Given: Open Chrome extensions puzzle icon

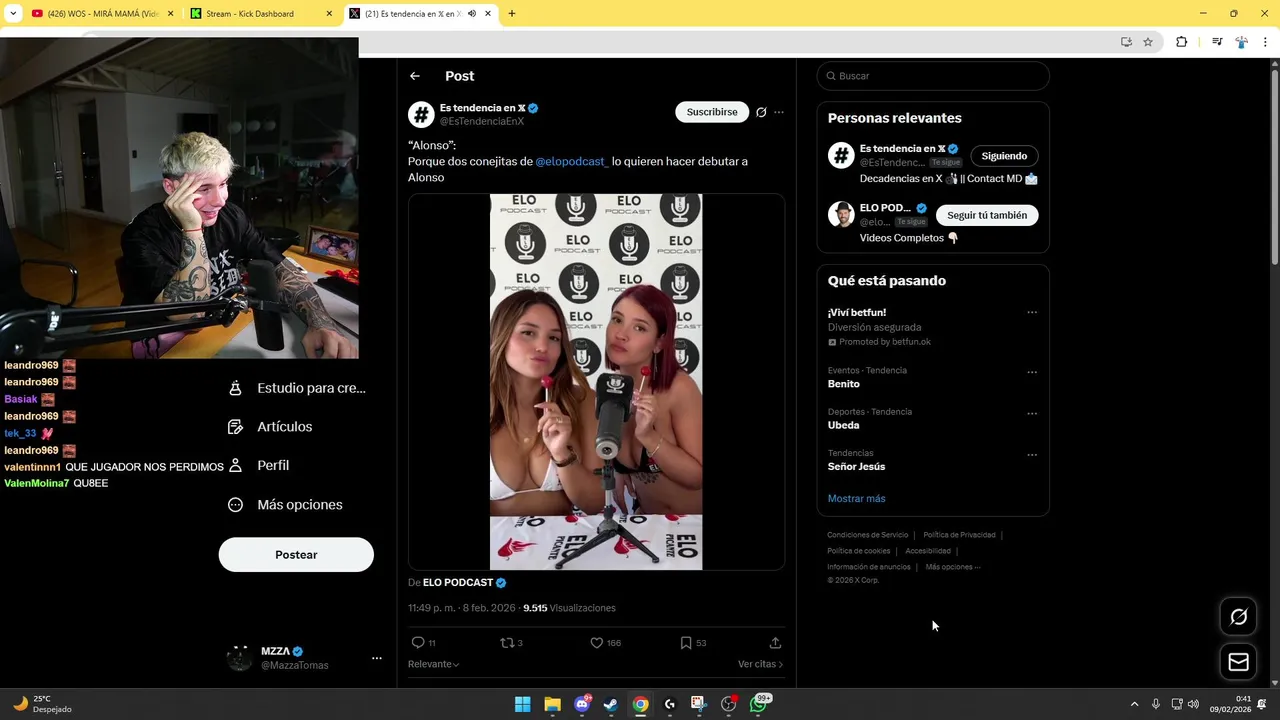Looking at the screenshot, I should (x=1181, y=42).
